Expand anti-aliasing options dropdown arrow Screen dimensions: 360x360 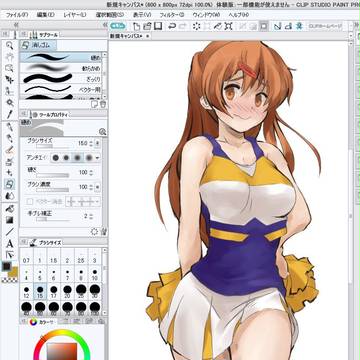97,158
